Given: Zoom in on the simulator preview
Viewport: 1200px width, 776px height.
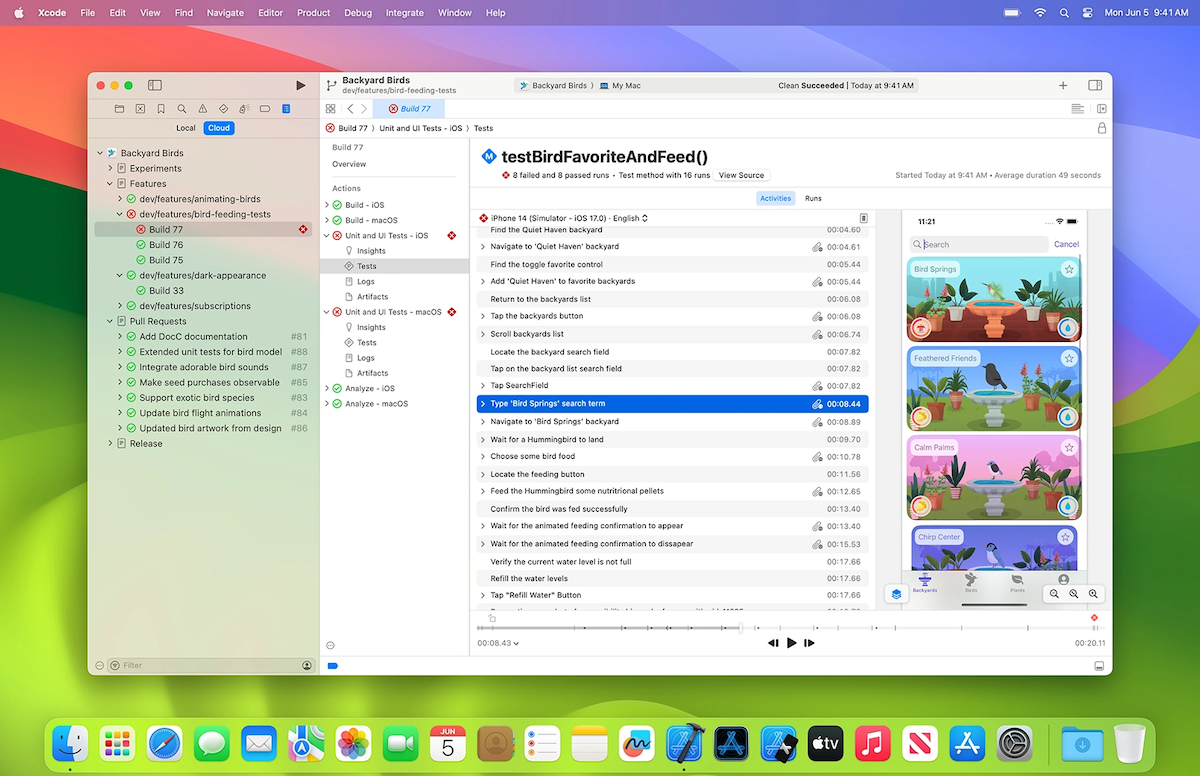Looking at the screenshot, I should 1093,594.
